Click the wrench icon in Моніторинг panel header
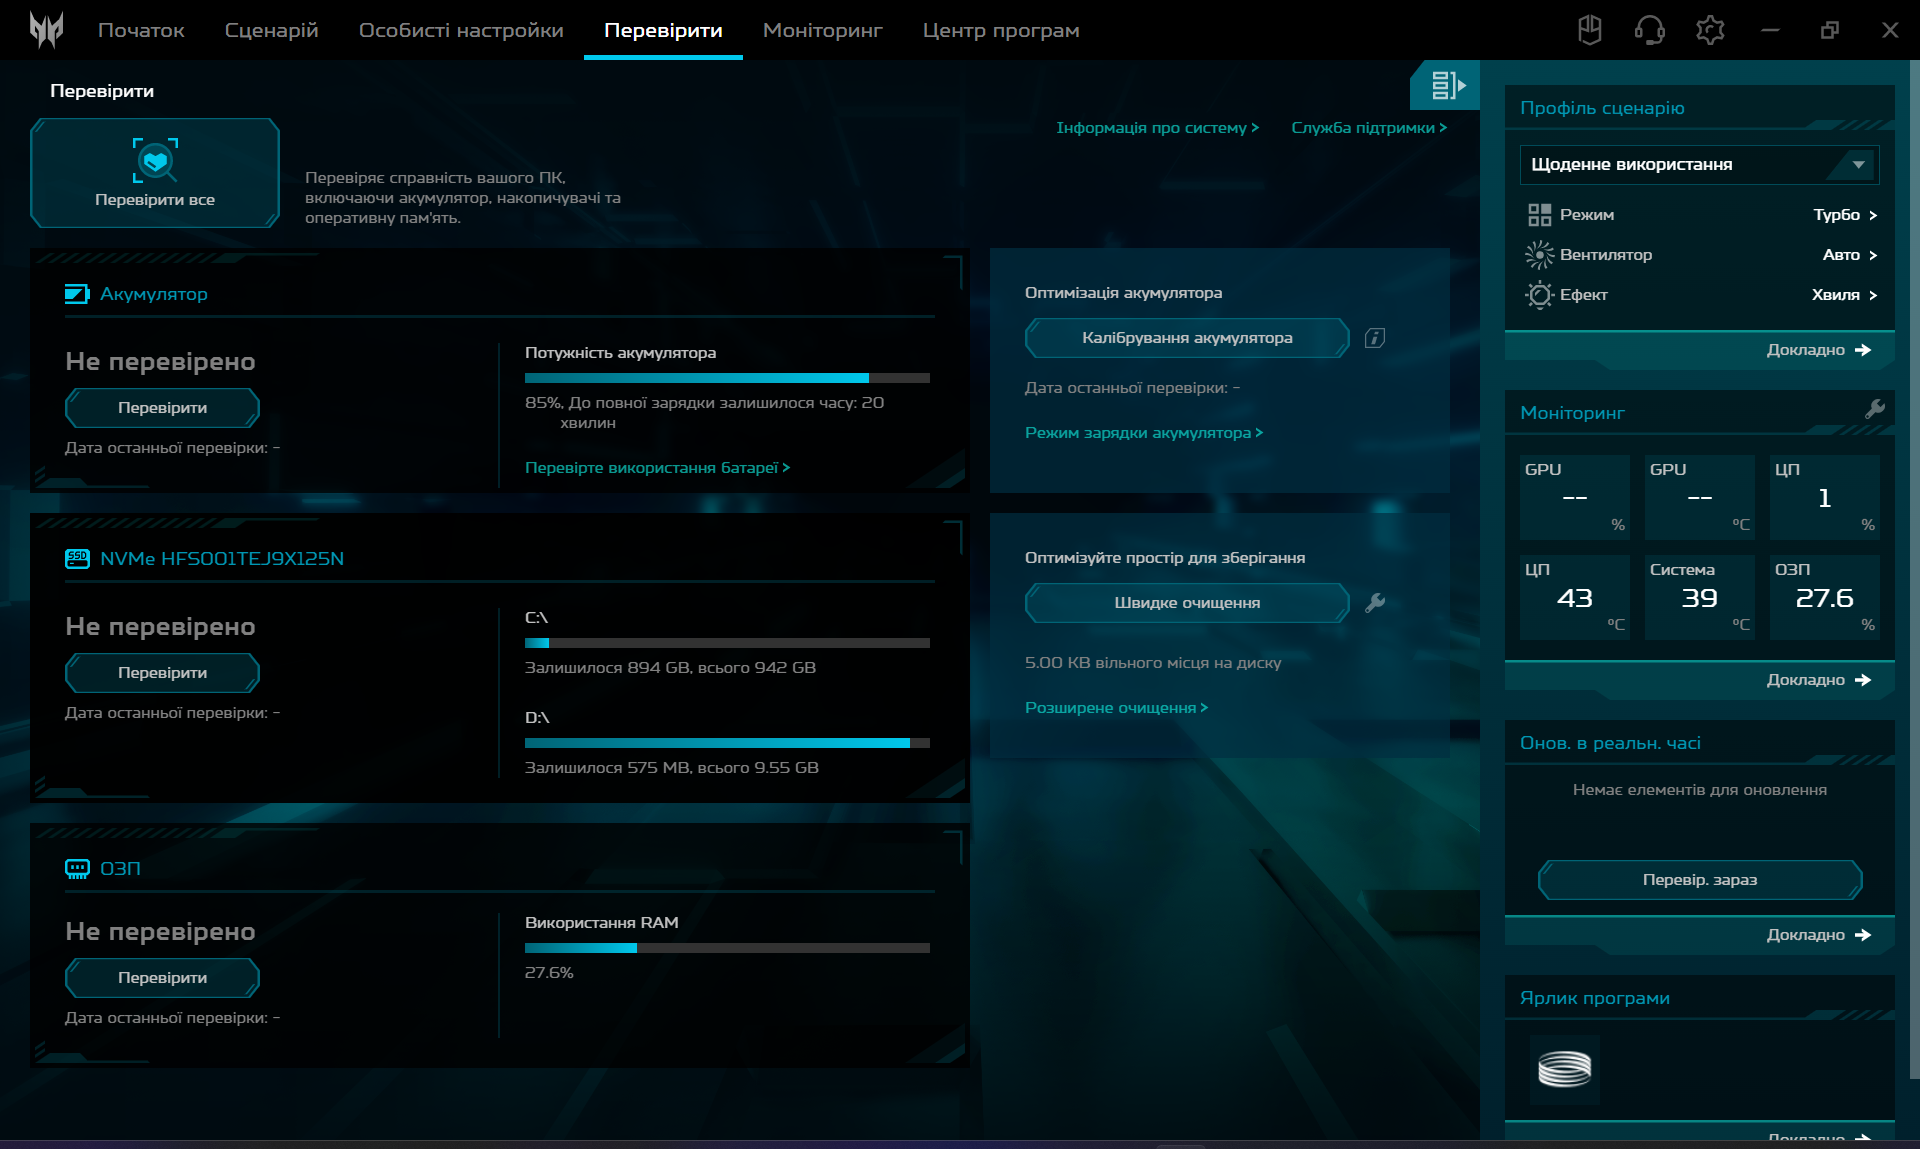 tap(1875, 409)
